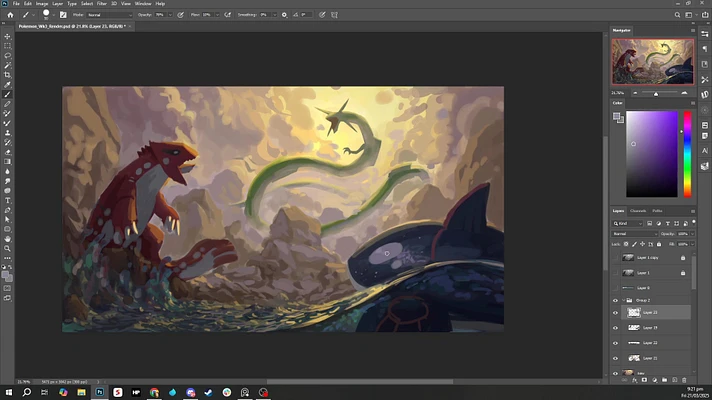712x400 pixels.
Task: Select the Hand tool
Action: 7,239
